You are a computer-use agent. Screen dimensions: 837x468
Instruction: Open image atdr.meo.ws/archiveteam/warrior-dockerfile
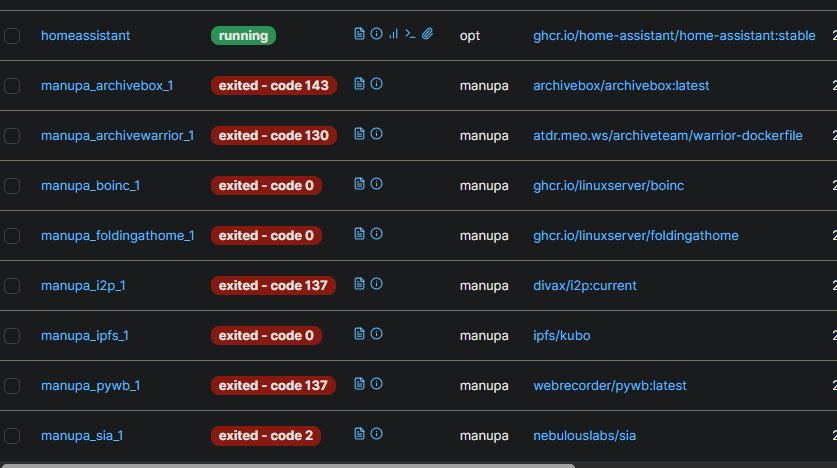pos(668,136)
